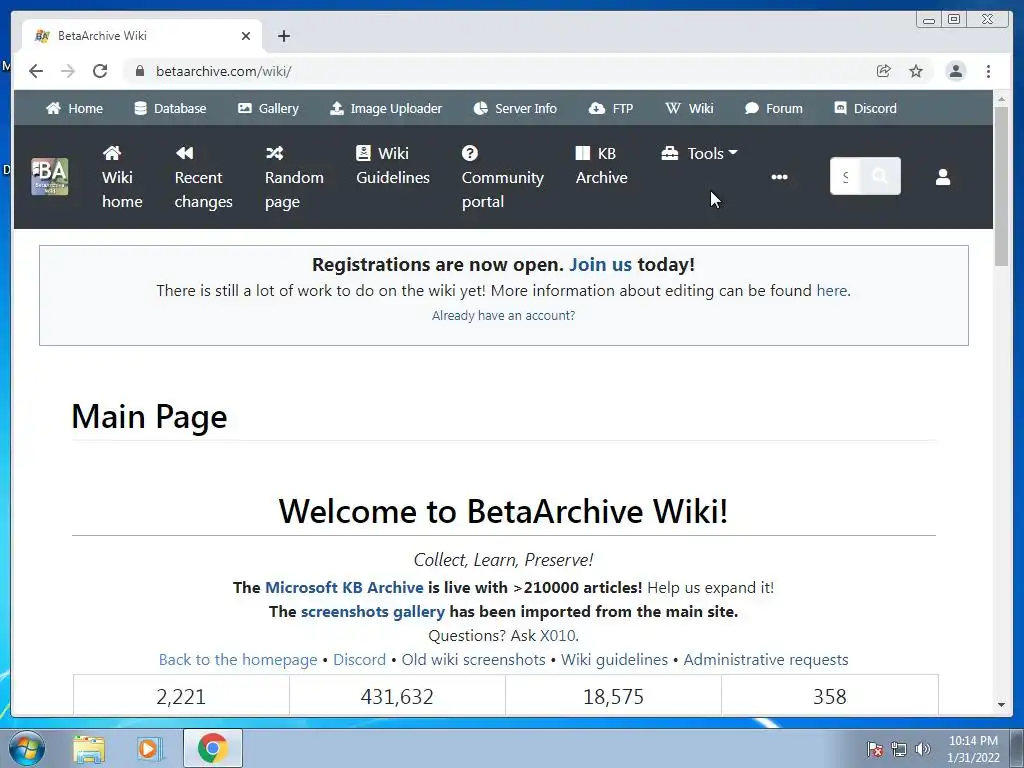Open 'Administrative requests' link

pos(765,660)
